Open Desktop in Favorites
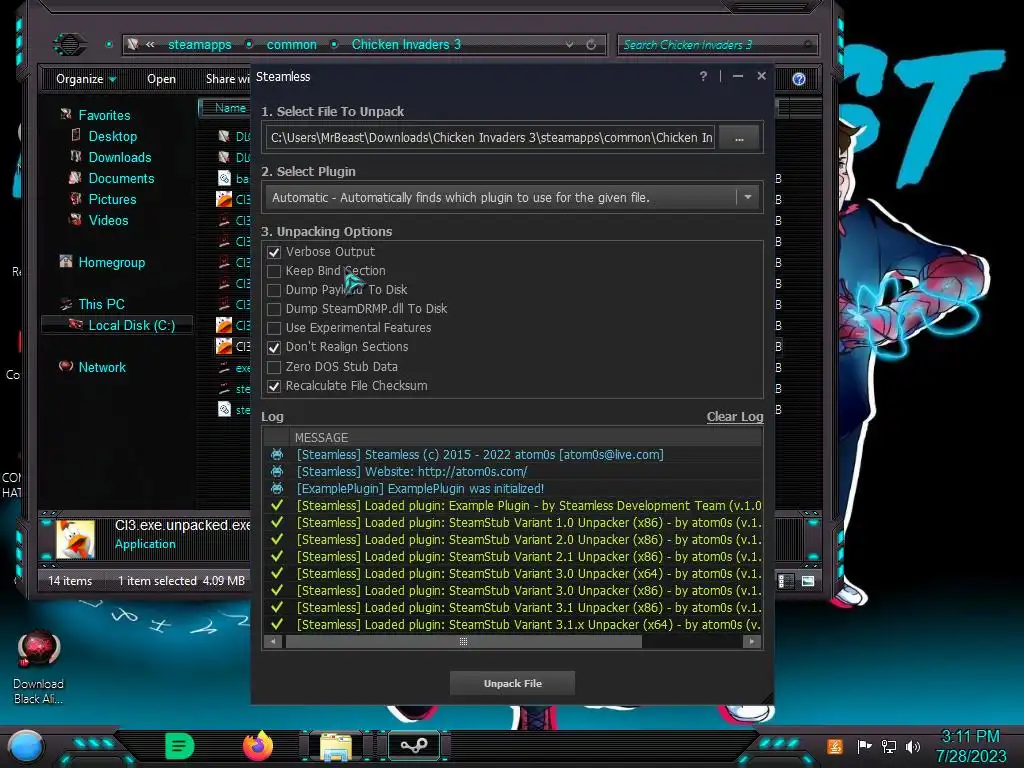 (112, 136)
